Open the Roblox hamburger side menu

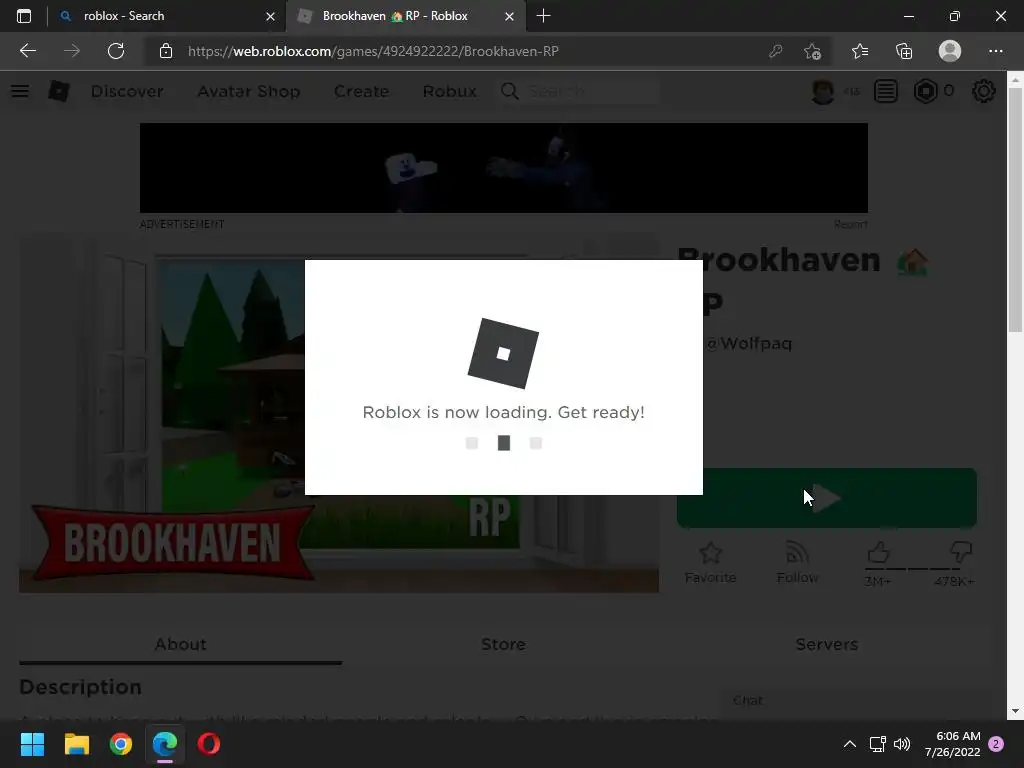click(x=20, y=91)
